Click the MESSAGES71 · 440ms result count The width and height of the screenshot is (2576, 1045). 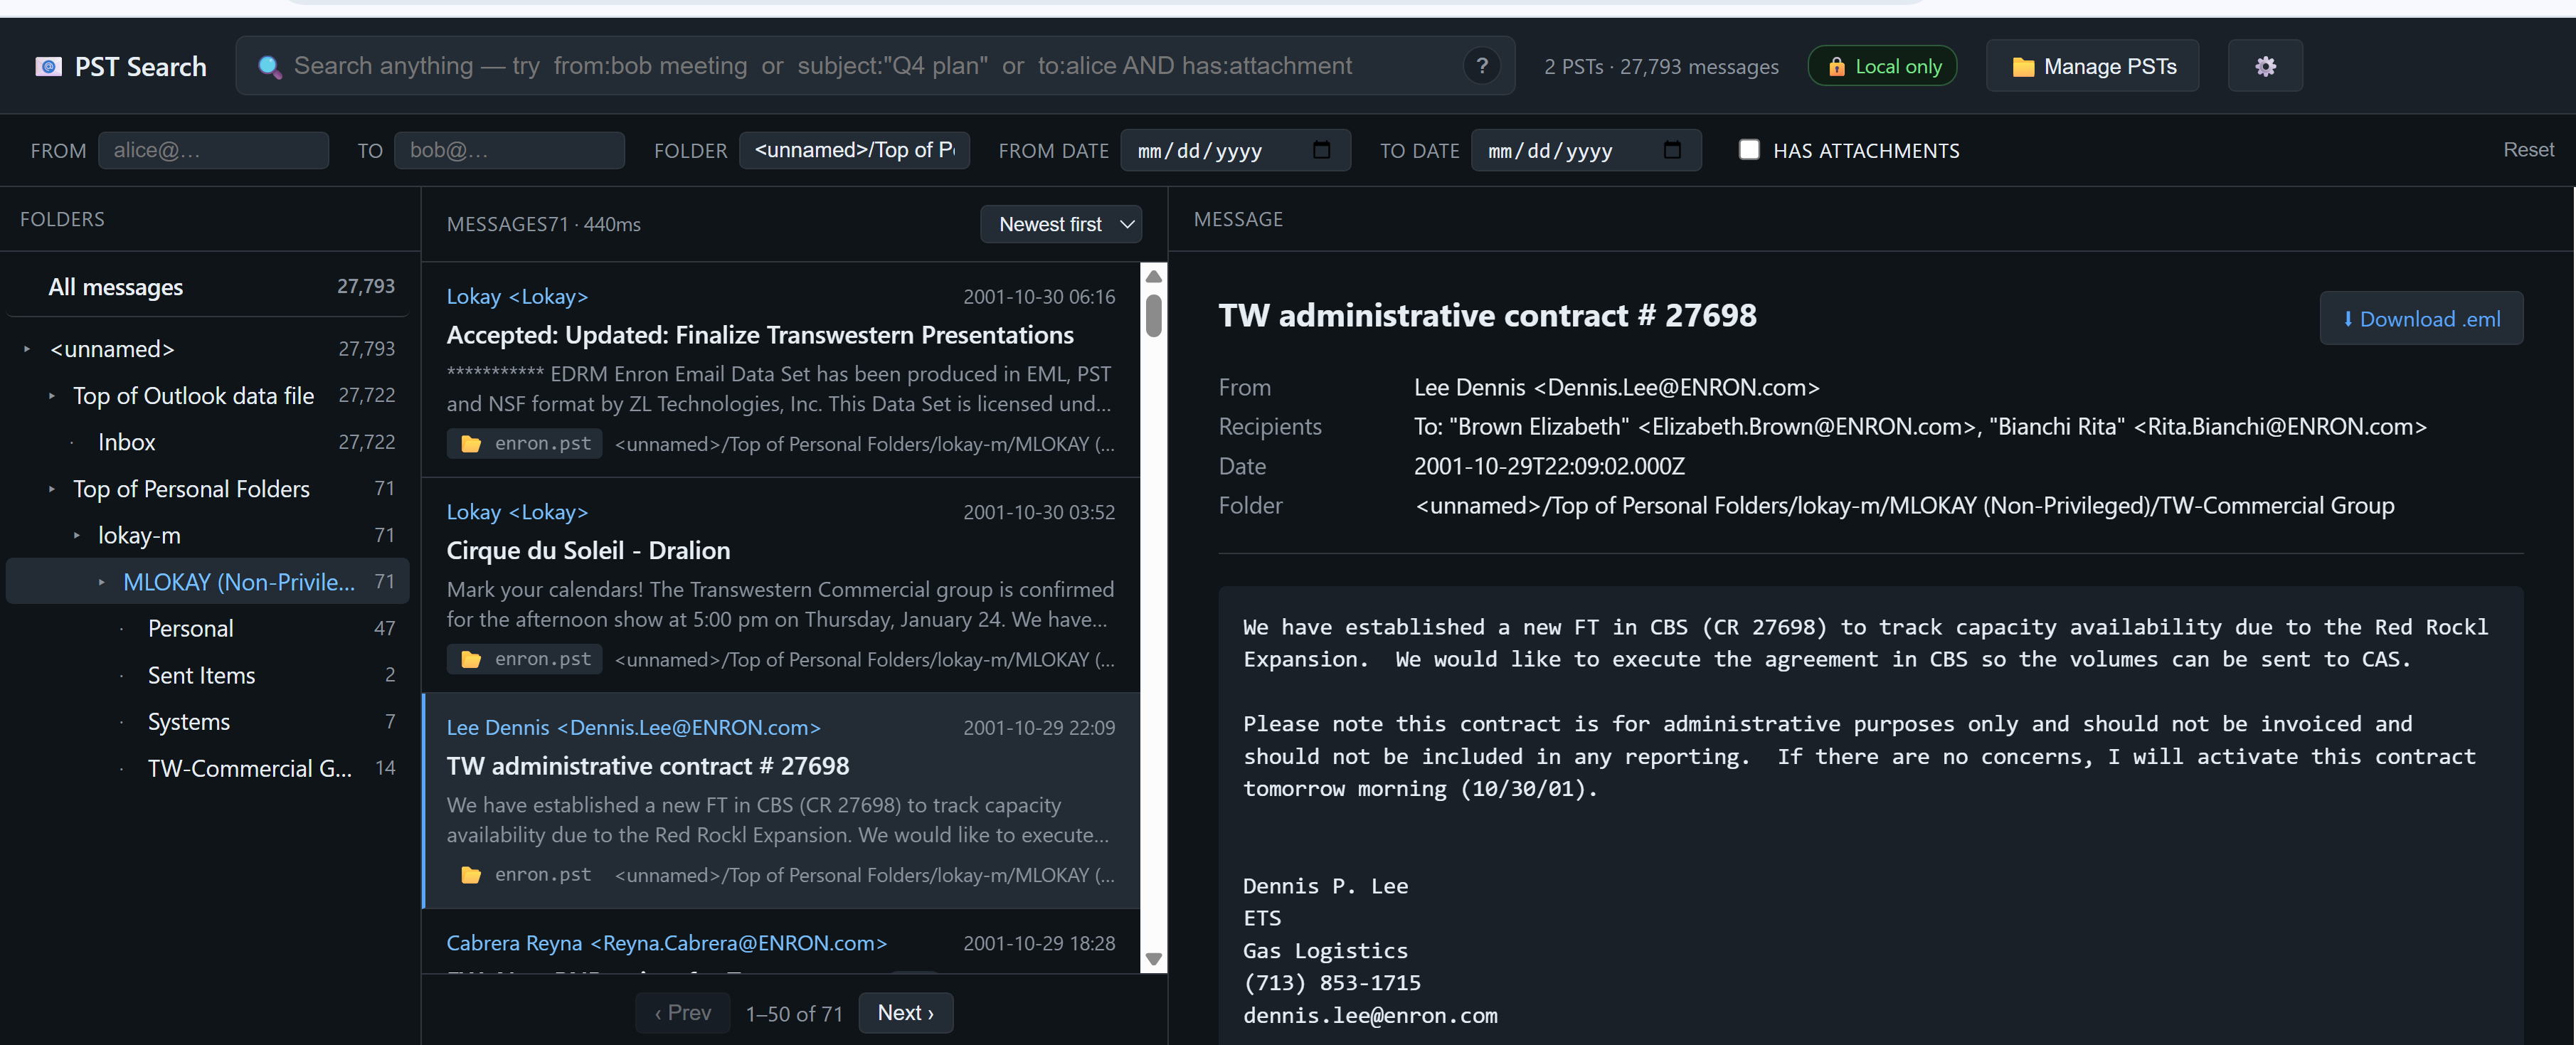pos(543,224)
